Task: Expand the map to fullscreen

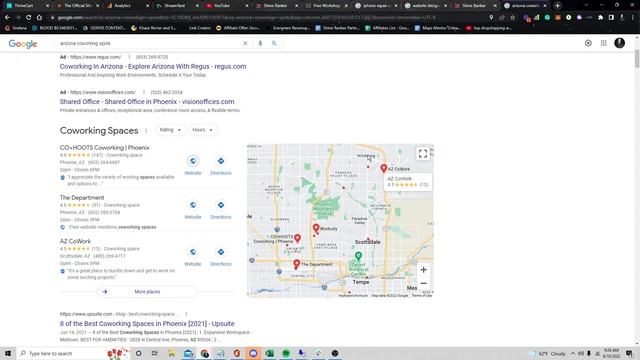Action: [423, 154]
